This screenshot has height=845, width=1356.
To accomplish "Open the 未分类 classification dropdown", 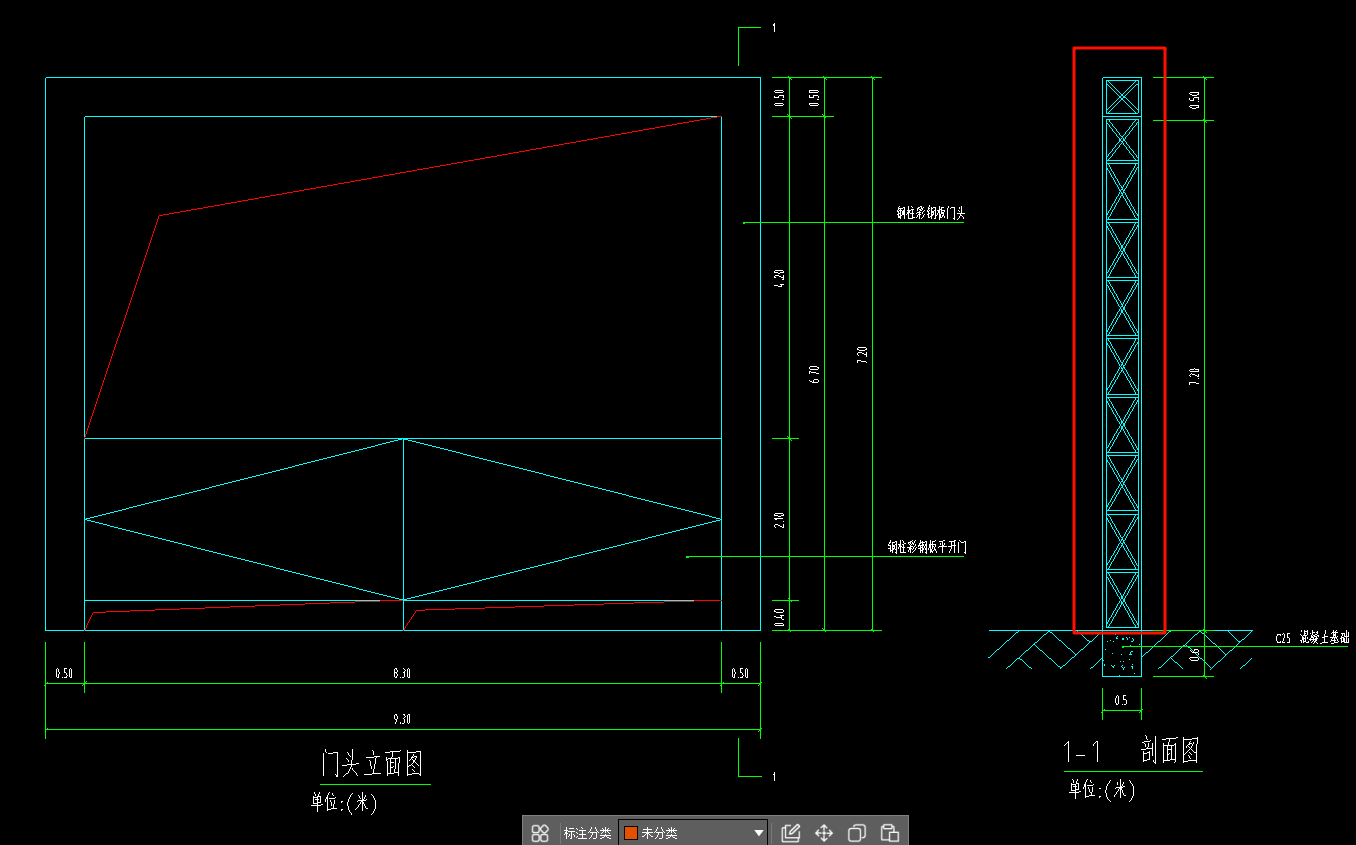I will coord(693,832).
